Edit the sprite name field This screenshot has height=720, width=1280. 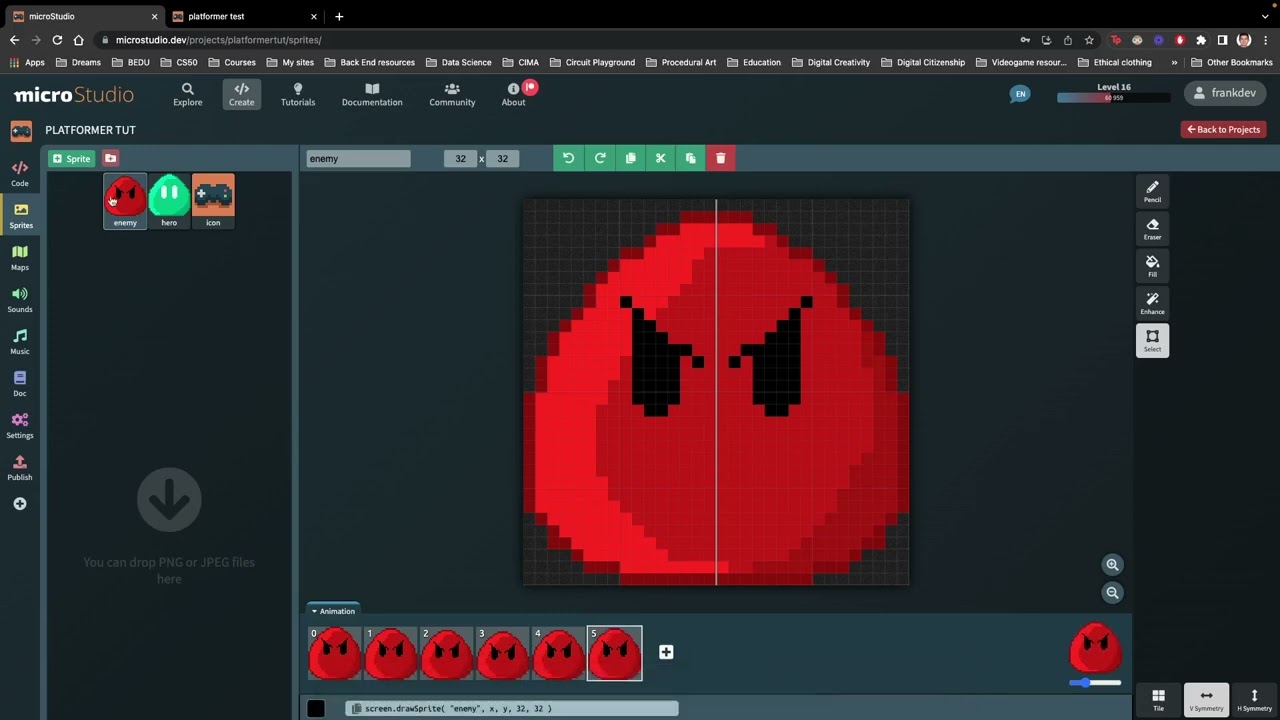[358, 158]
